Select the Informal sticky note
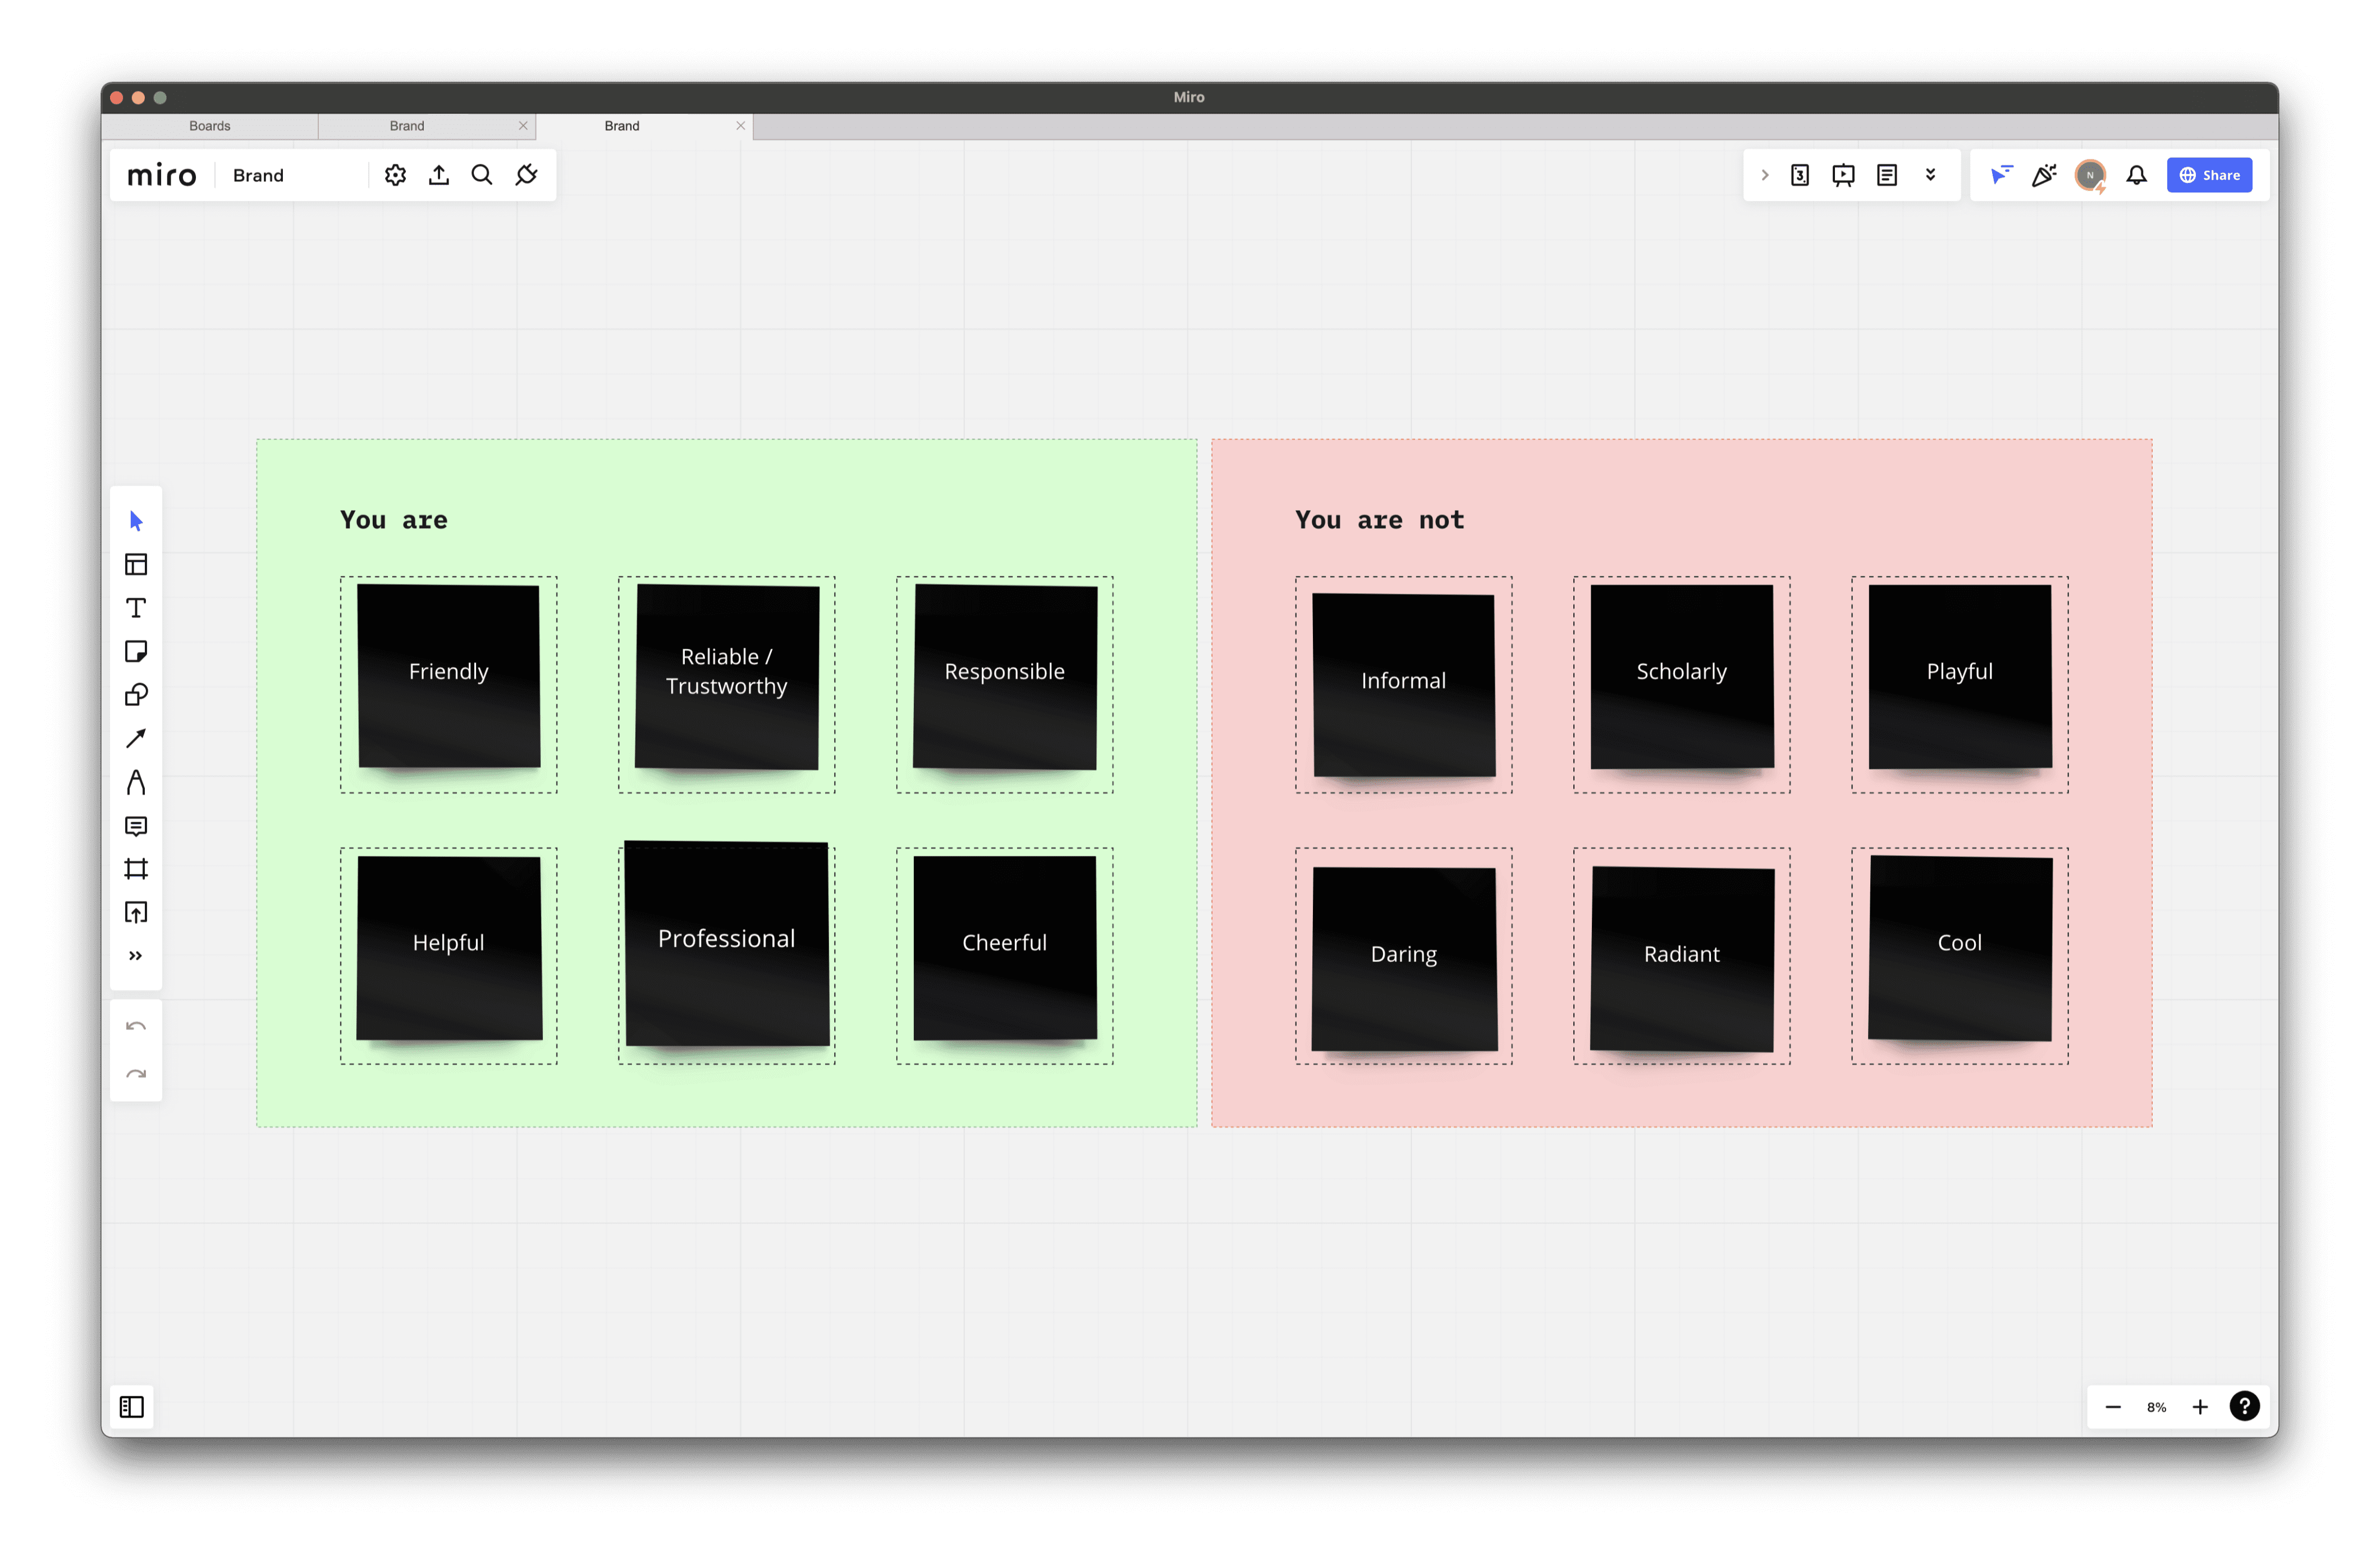Viewport: 2380px width, 1558px height. [x=1404, y=686]
